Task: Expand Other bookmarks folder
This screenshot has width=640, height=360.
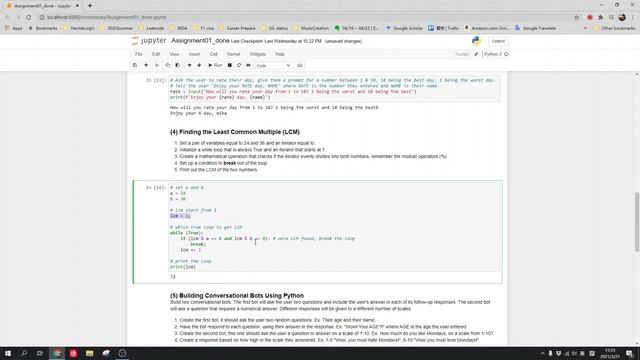Action: (x=614, y=28)
